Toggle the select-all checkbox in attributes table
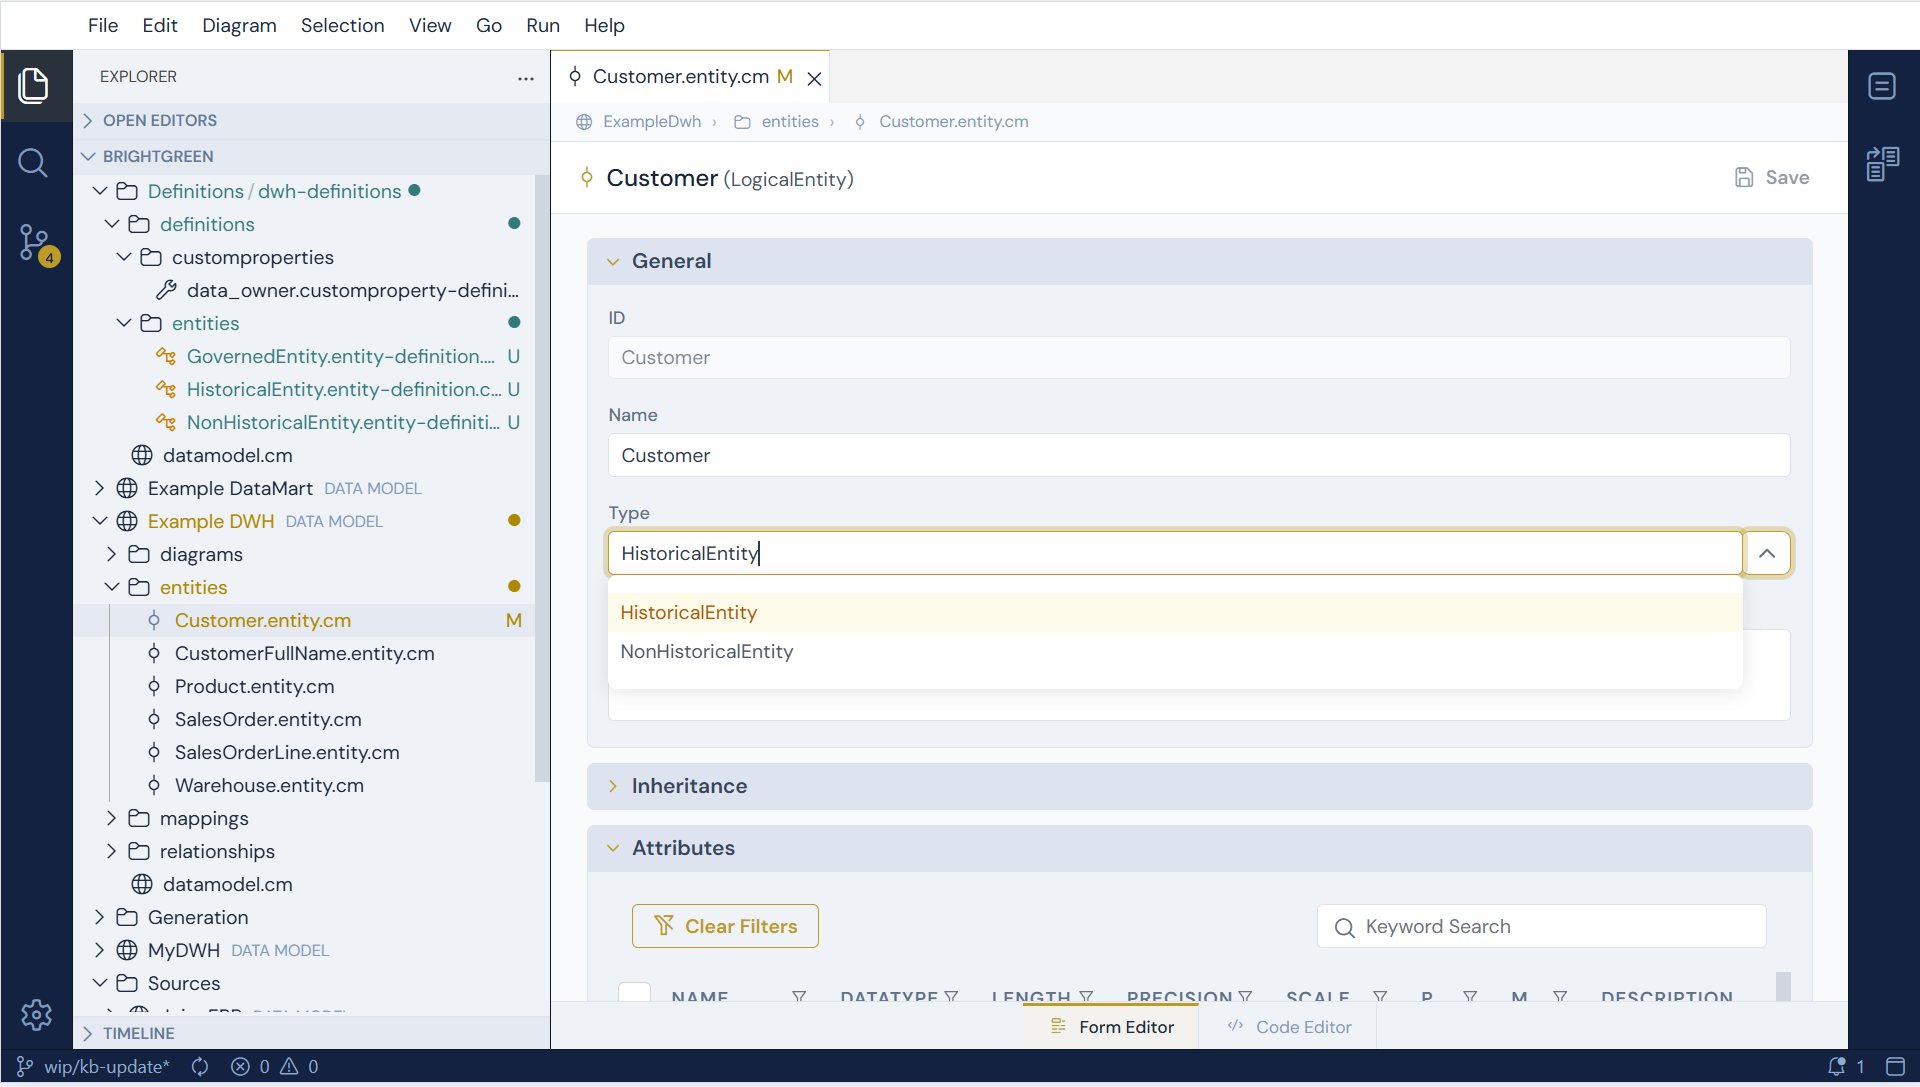 (635, 993)
